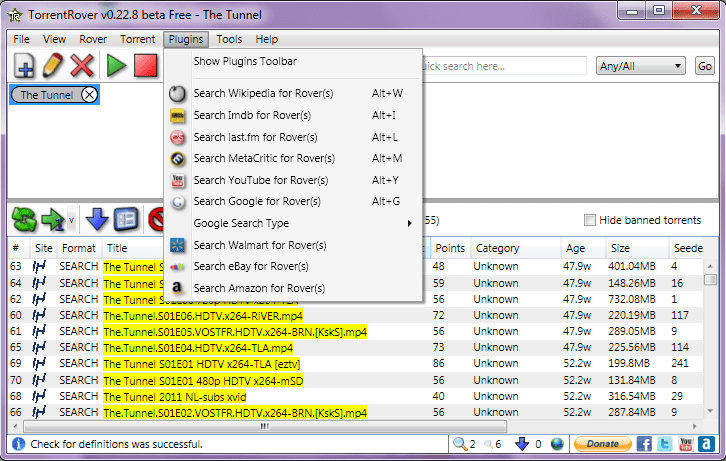The image size is (726, 461).
Task: Start search with green play icon
Action: pos(116,65)
